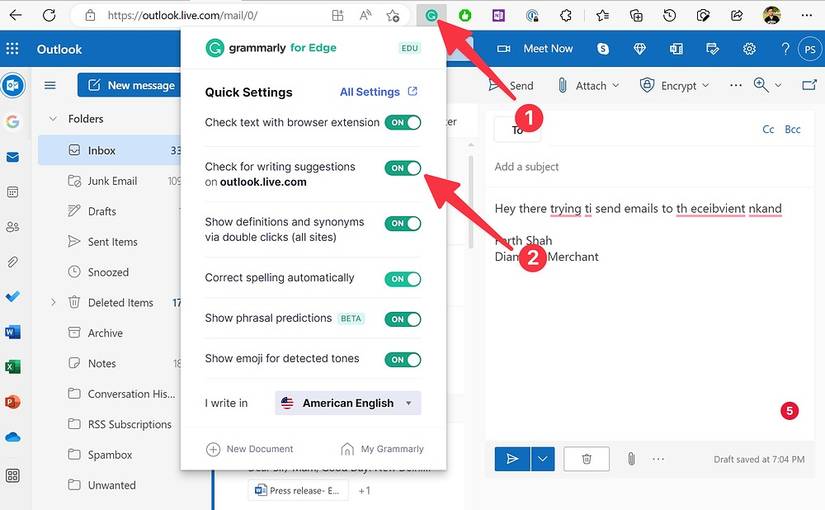Open OneDrive cloud icon in sidebar
The image size is (825, 510).
click(x=13, y=437)
